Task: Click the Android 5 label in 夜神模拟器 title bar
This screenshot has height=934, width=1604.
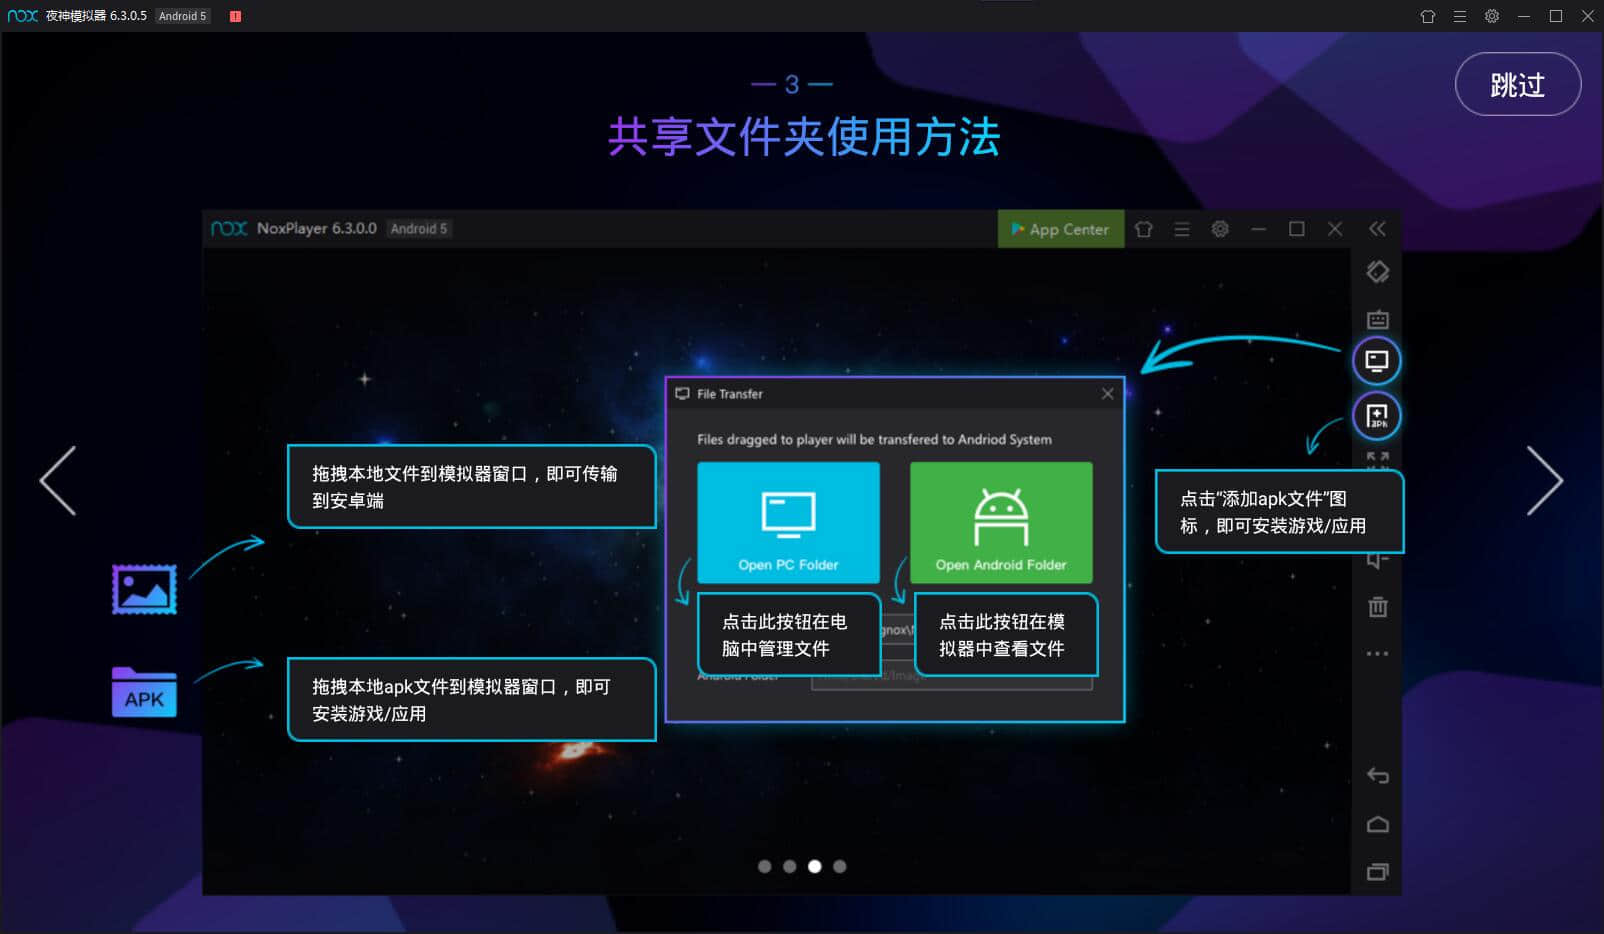Action: tap(182, 16)
